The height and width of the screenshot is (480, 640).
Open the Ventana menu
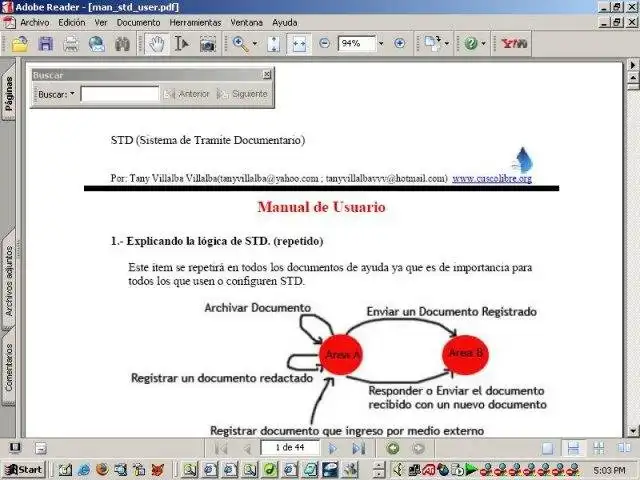pos(246,22)
